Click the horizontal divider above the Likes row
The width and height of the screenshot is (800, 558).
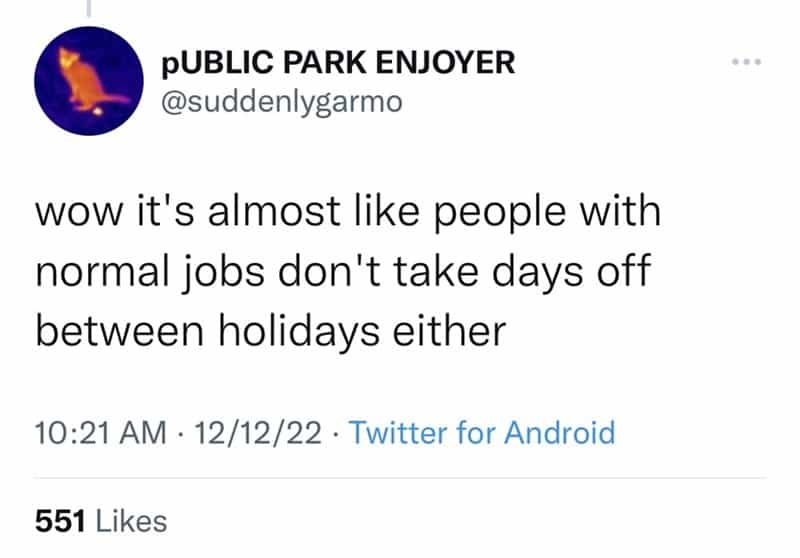pyautogui.click(x=400, y=478)
